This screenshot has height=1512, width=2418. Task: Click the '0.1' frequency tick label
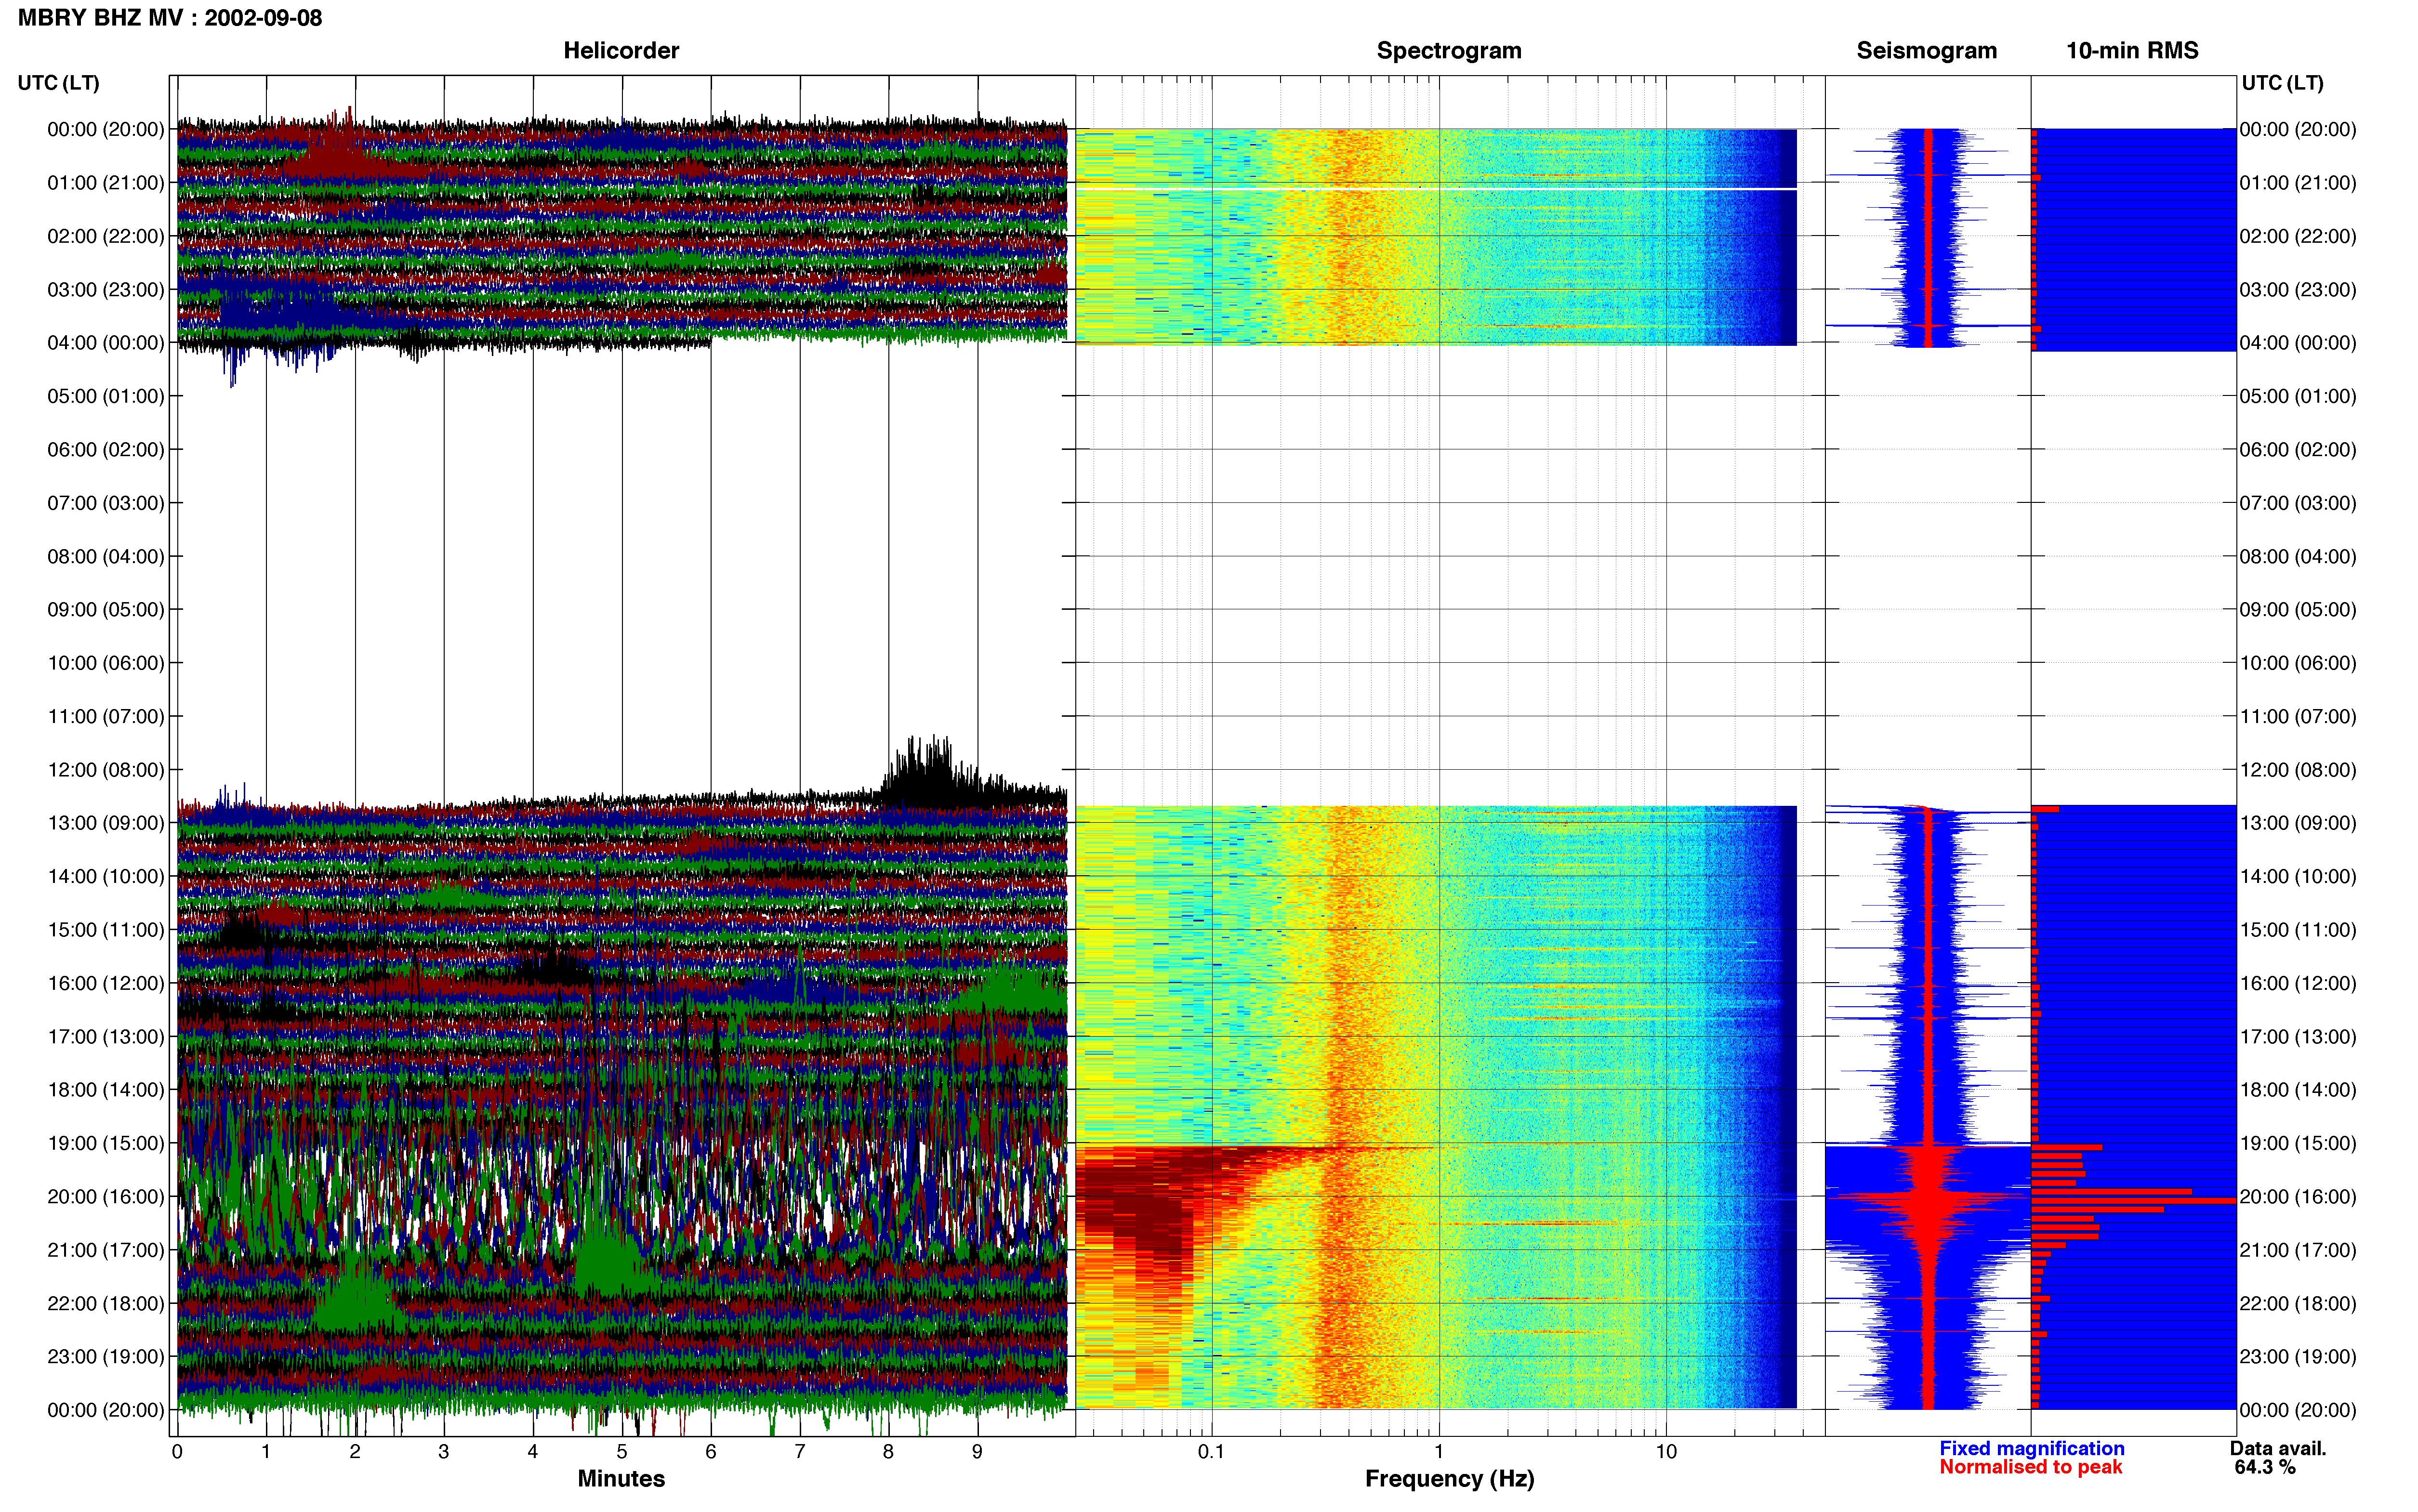tap(1211, 1452)
